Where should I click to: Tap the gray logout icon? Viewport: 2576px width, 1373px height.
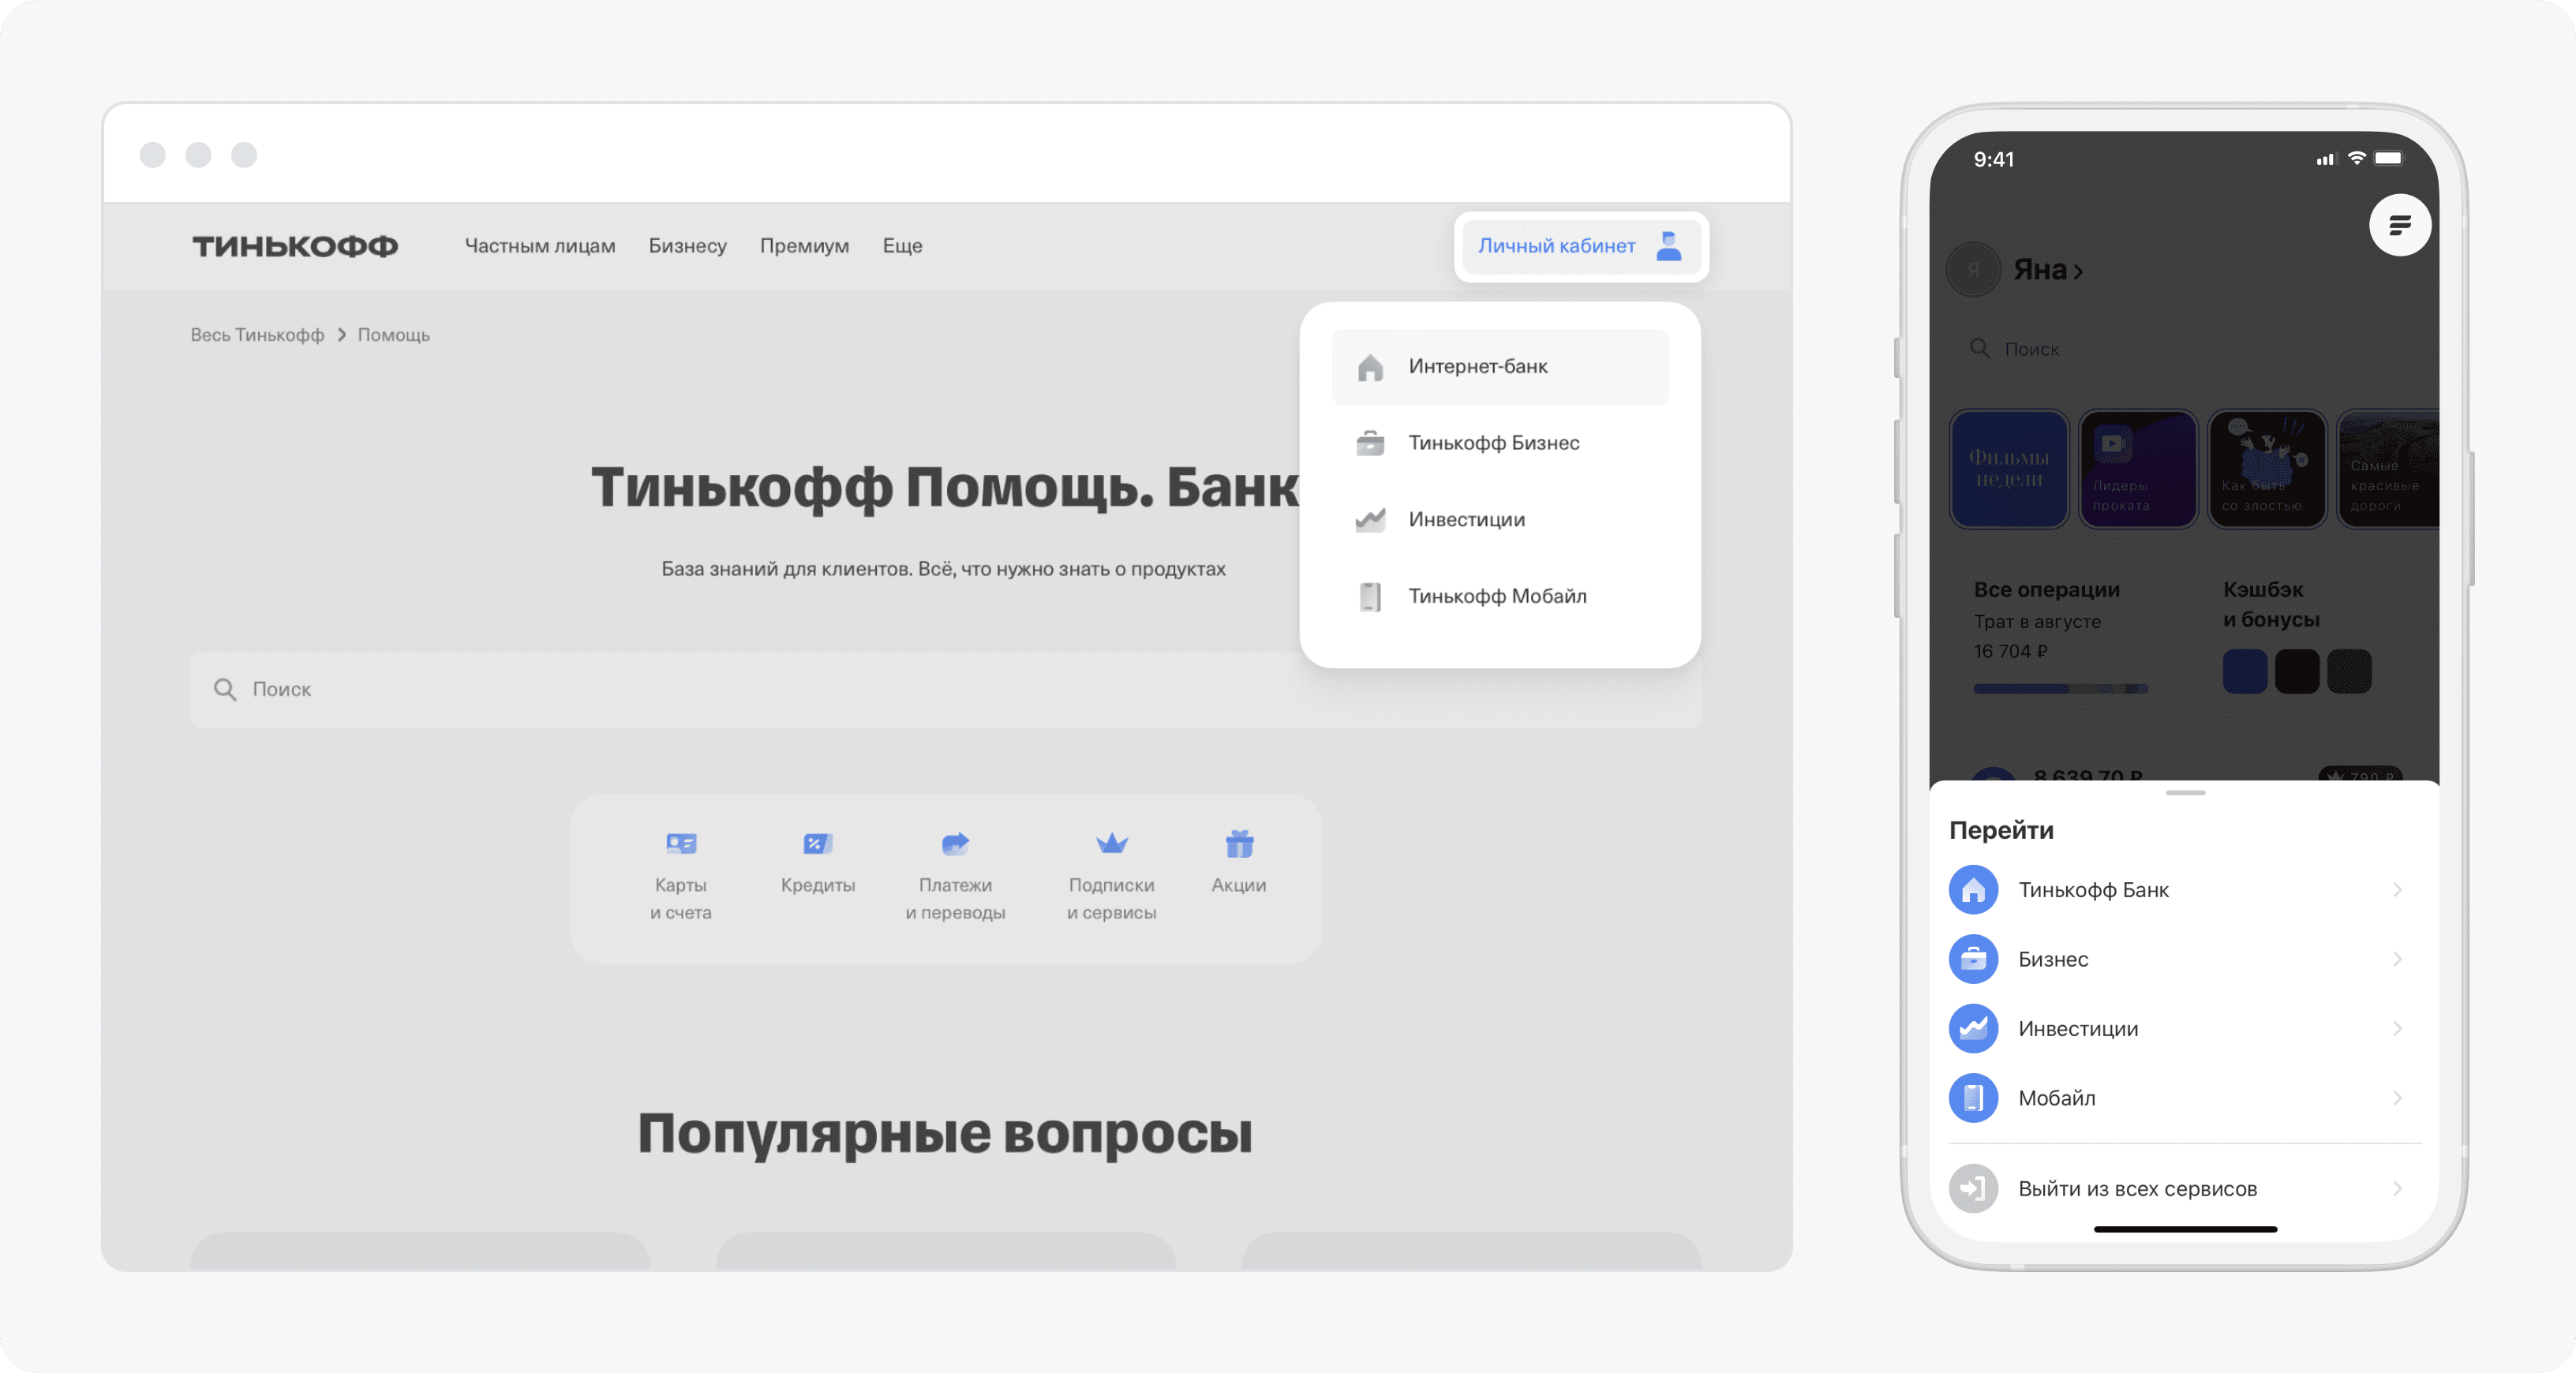(x=1973, y=1189)
